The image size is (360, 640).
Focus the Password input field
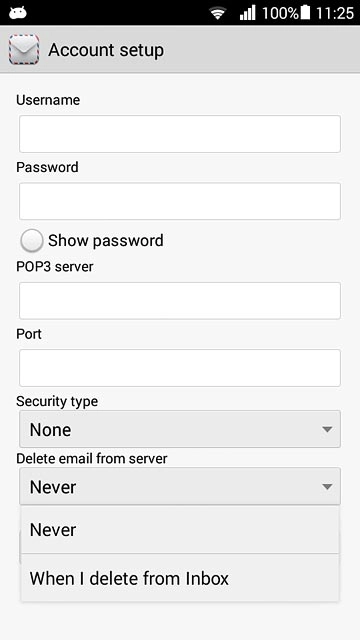(180, 201)
